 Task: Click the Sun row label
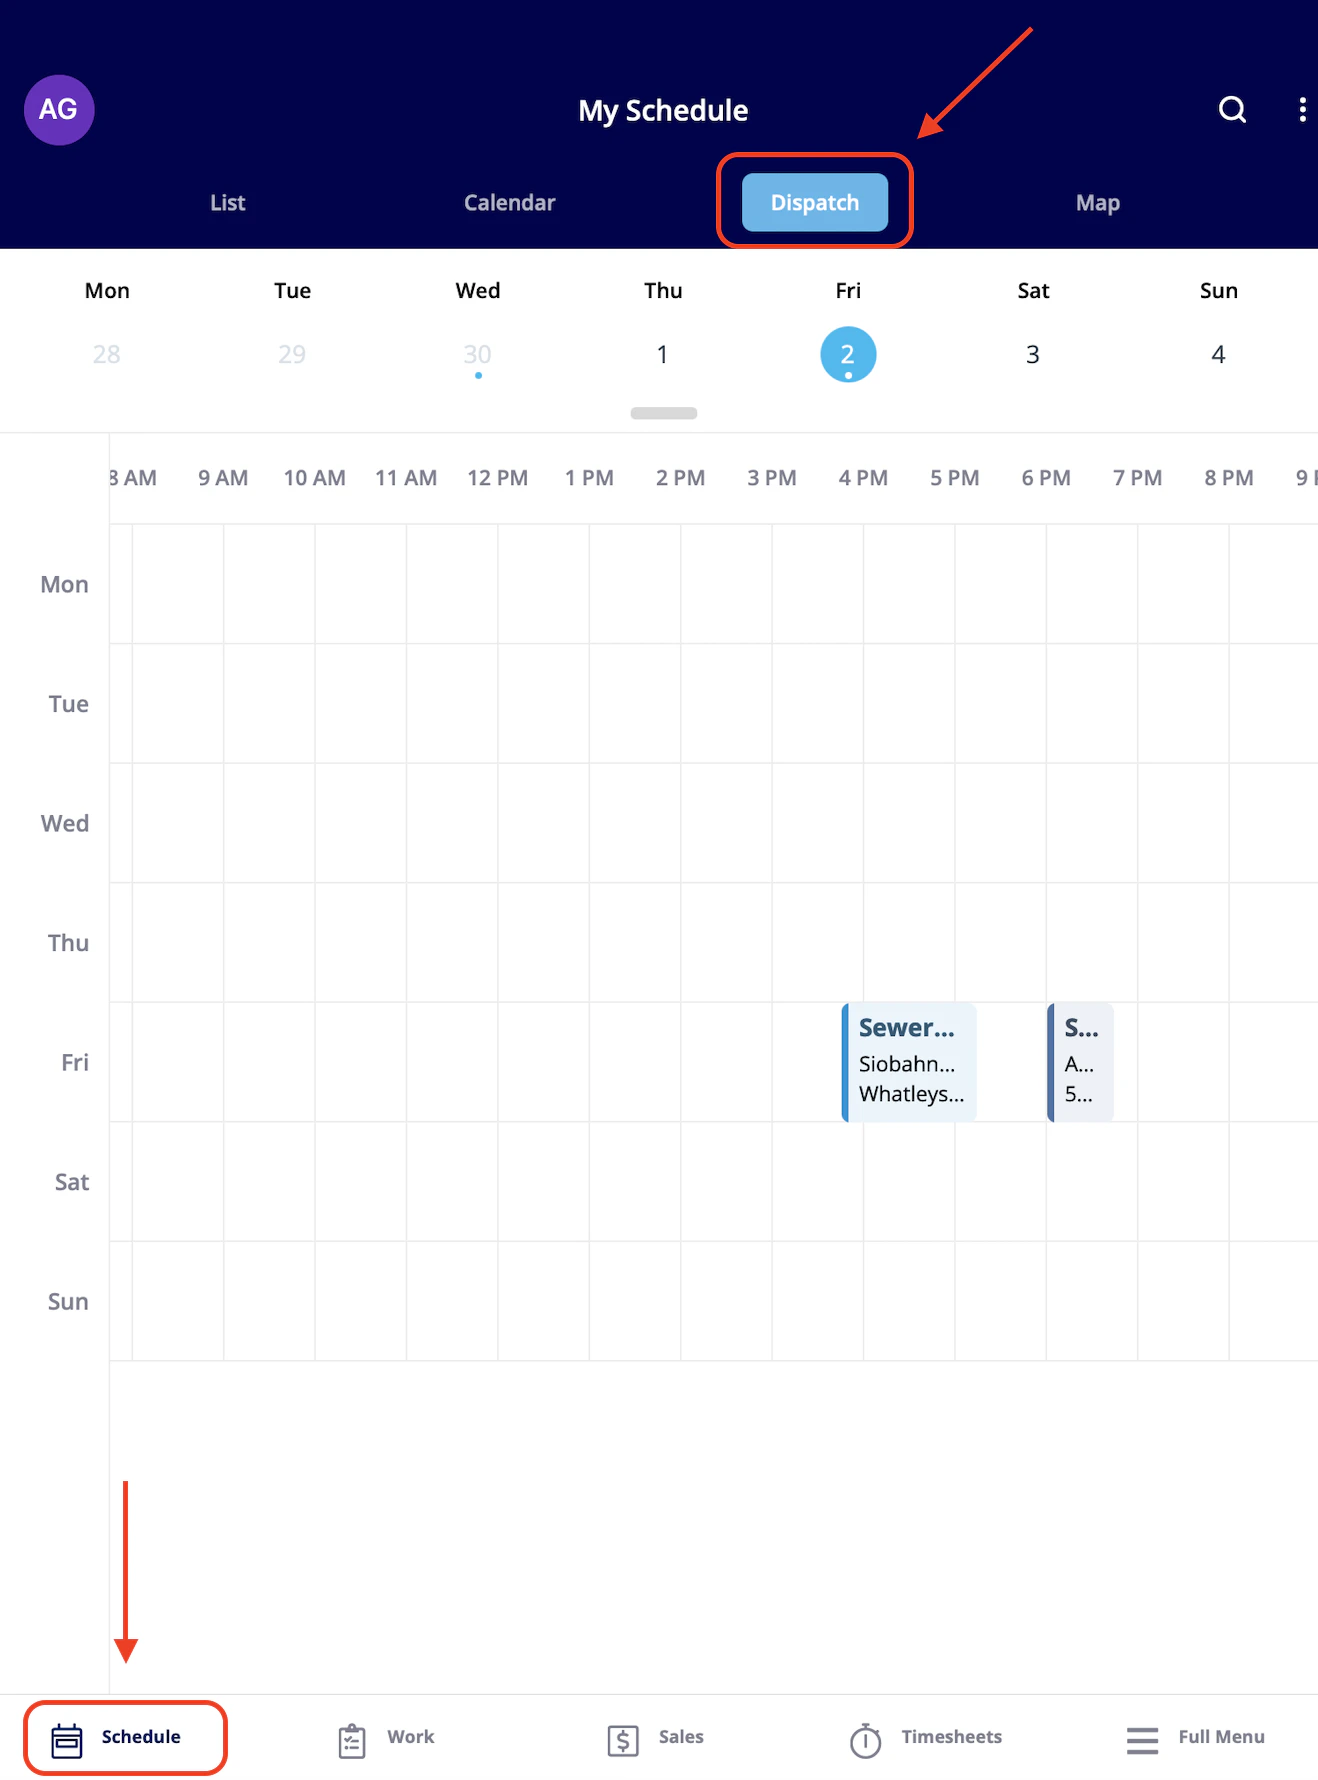pyautogui.click(x=68, y=1301)
